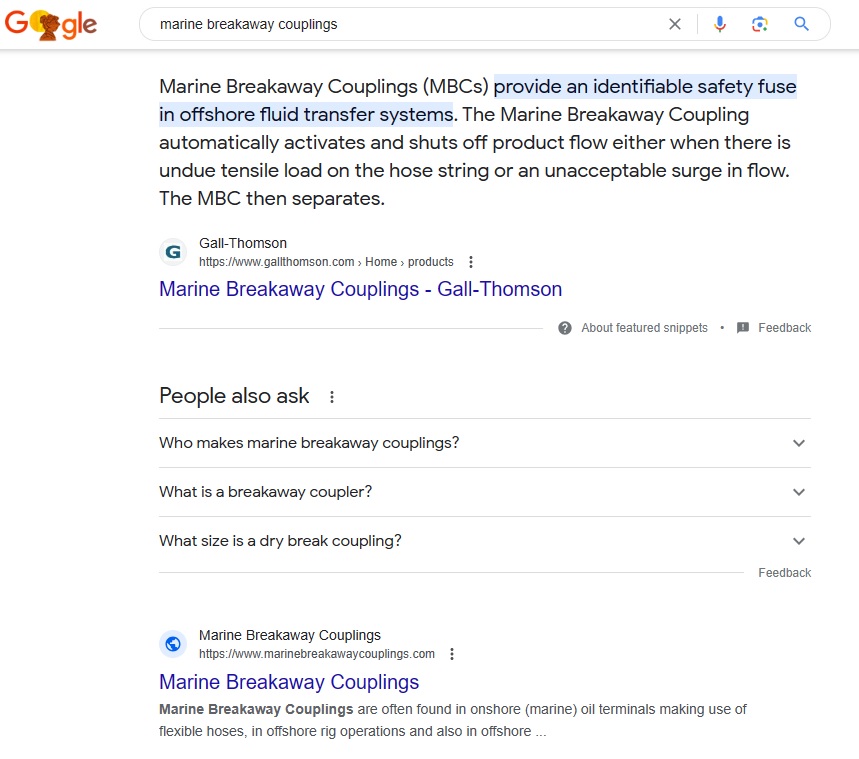859x759 pixels.
Task: Open the second Marine Breakaway Couplings result
Action: coord(289,682)
